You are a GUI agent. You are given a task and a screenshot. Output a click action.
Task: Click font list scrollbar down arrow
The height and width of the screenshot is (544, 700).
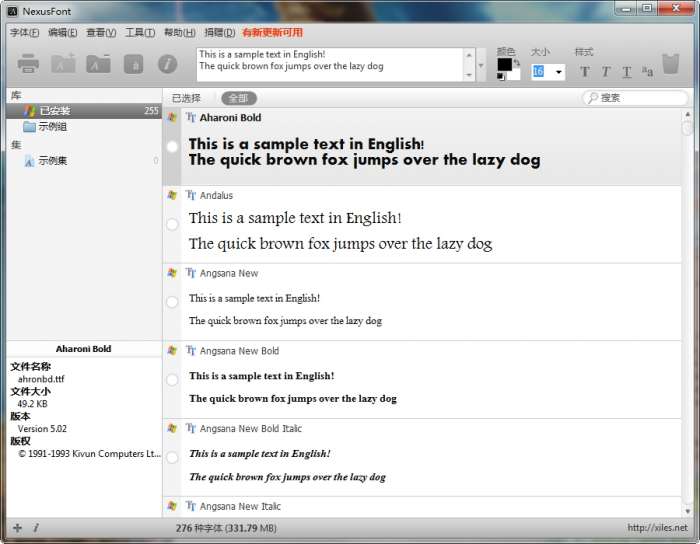point(688,511)
